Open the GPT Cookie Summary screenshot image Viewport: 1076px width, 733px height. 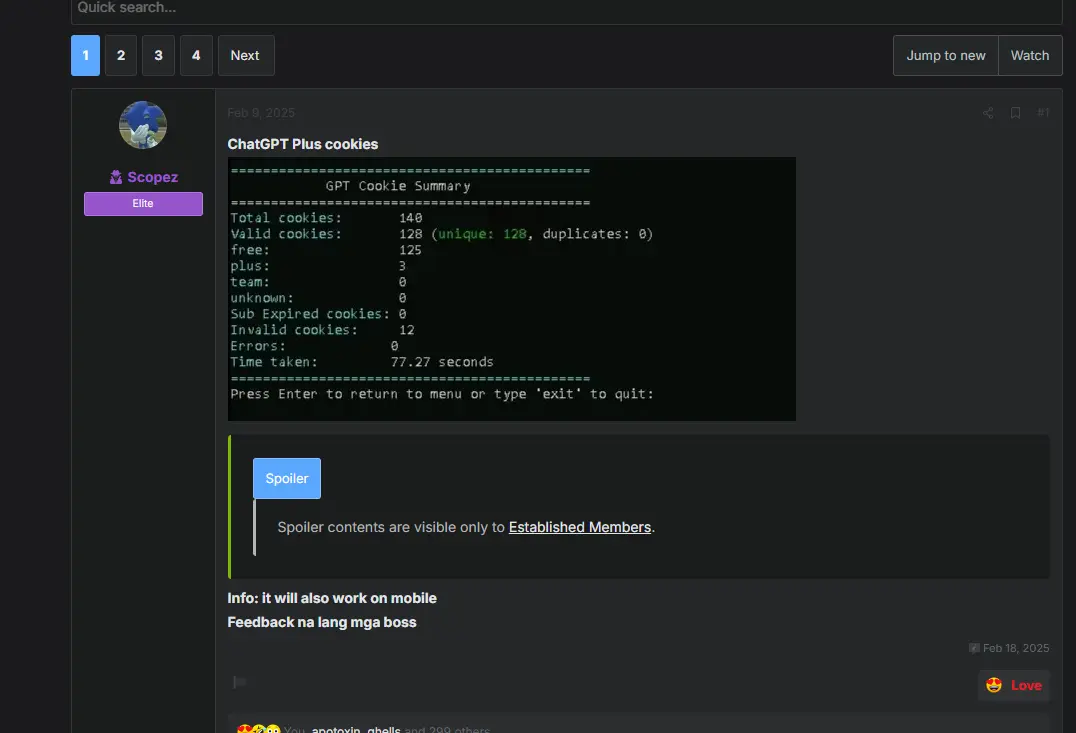tap(512, 289)
